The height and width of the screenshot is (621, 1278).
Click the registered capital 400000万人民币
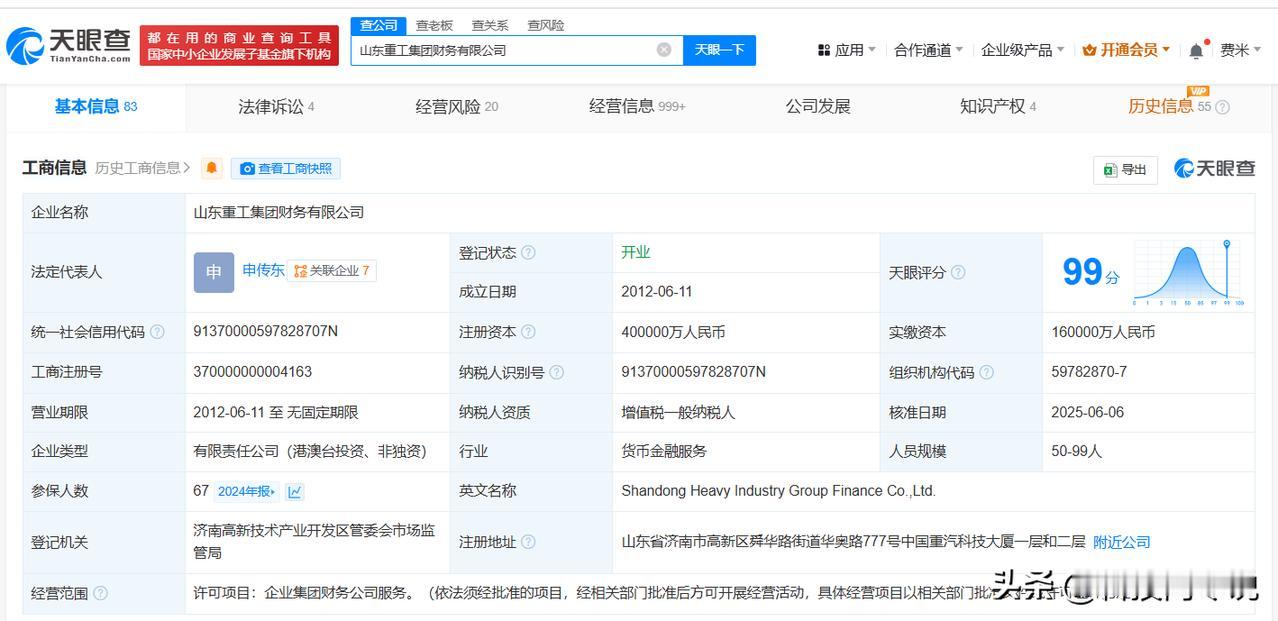pyautogui.click(x=673, y=331)
